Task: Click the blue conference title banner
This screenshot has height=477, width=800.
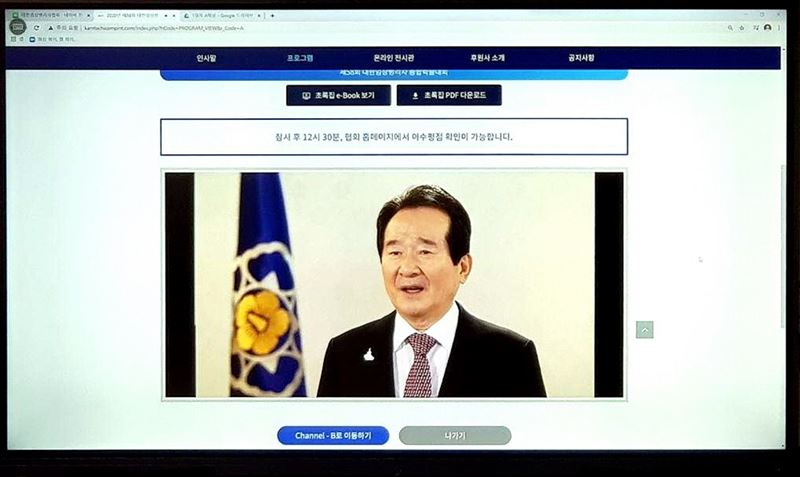Action: [394, 74]
